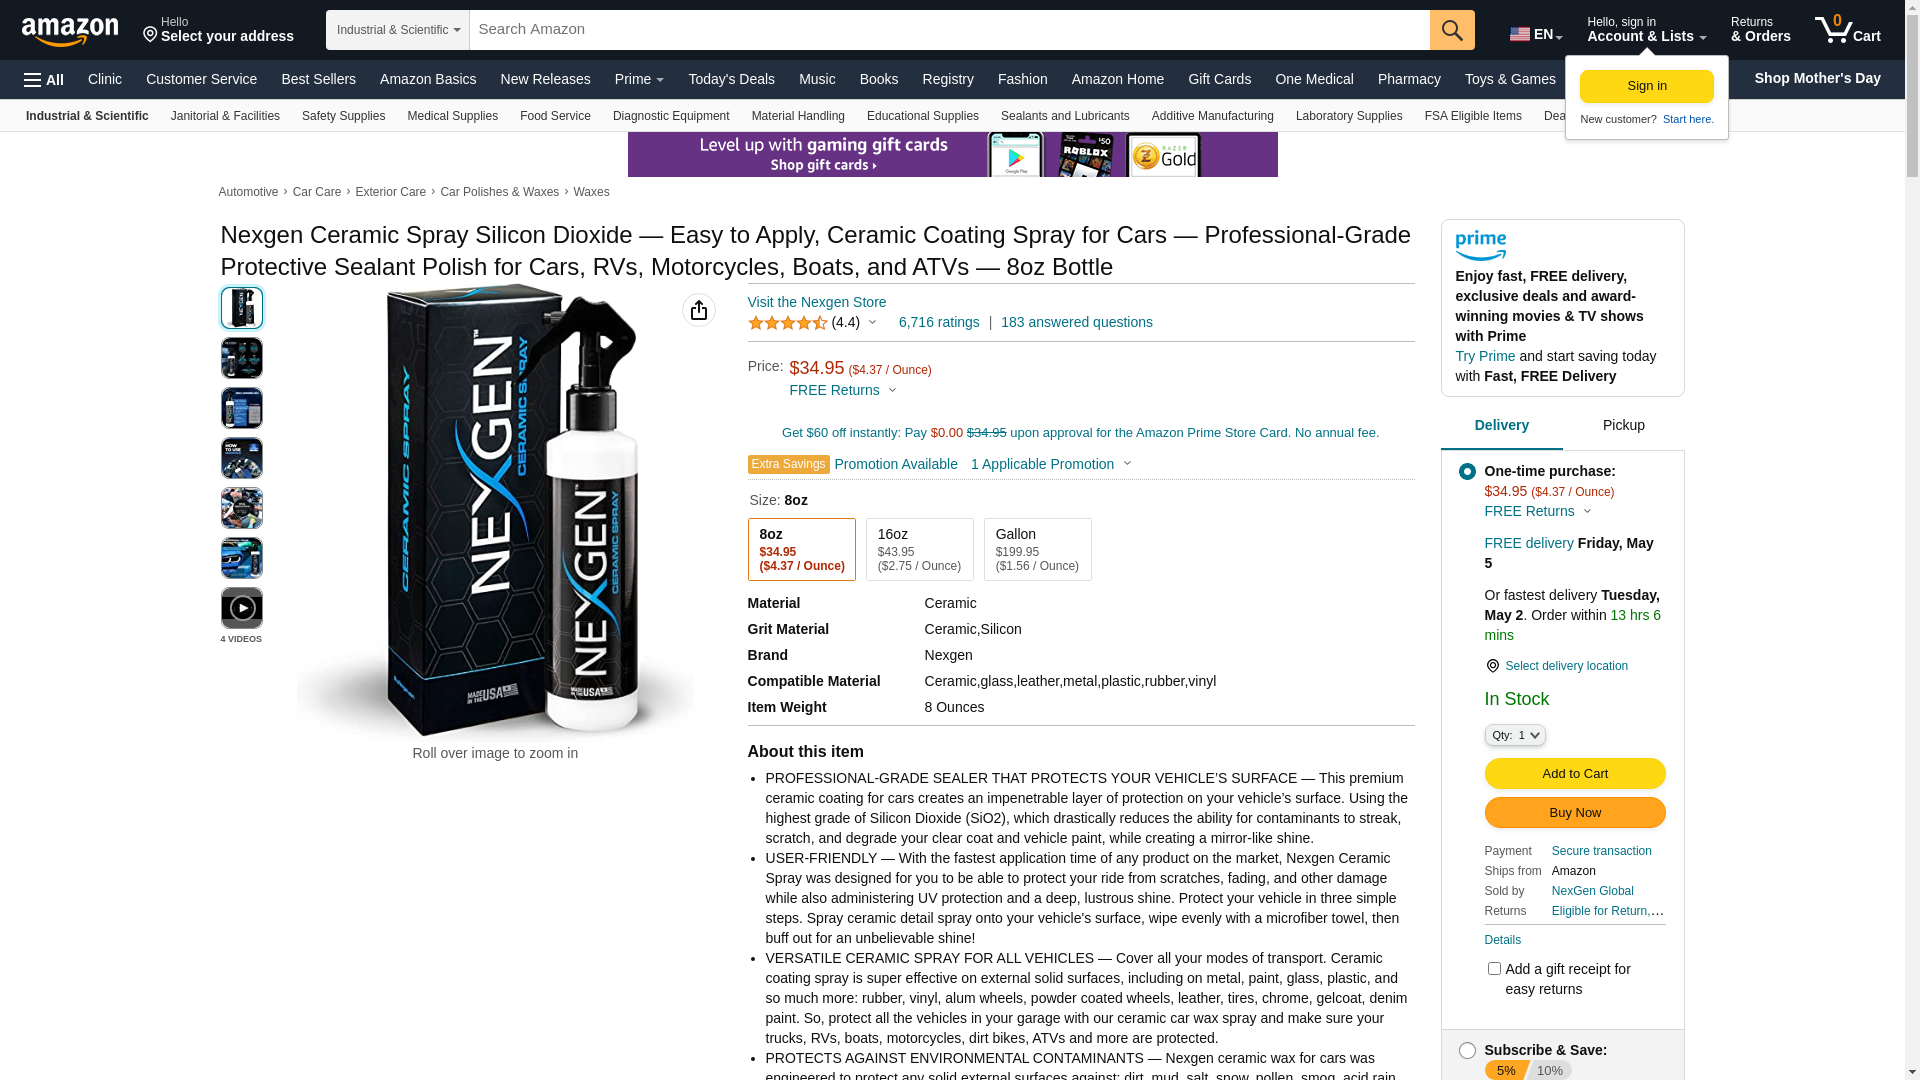
Task: Play the product videos thumbnail
Action: 242,608
